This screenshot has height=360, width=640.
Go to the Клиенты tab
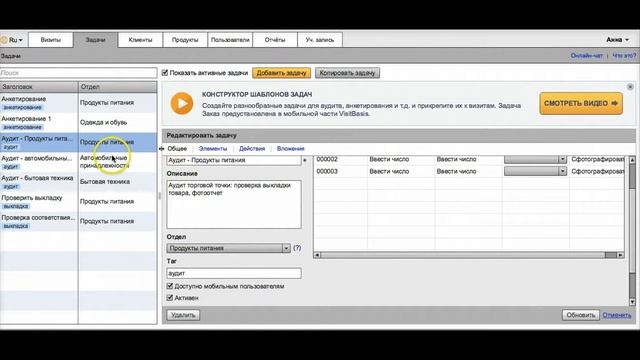(x=140, y=40)
